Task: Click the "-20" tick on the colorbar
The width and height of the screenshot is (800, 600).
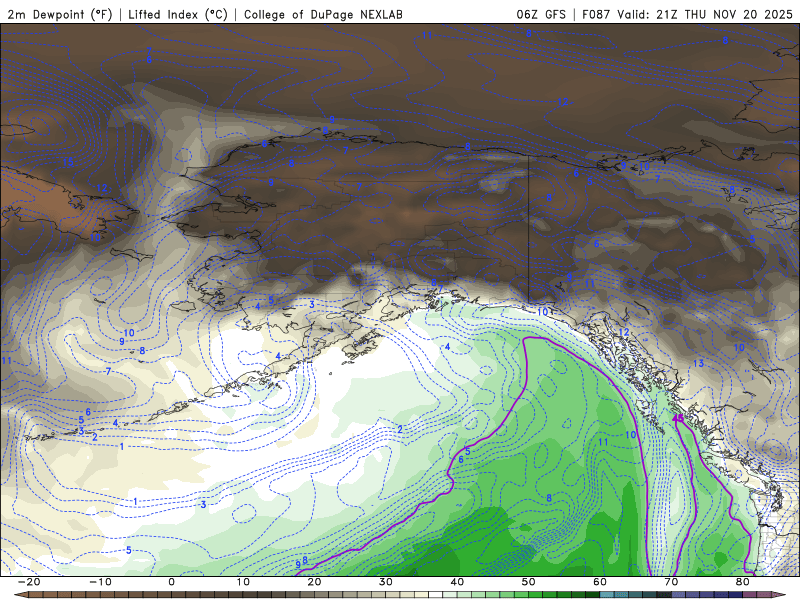Action: click(x=29, y=582)
